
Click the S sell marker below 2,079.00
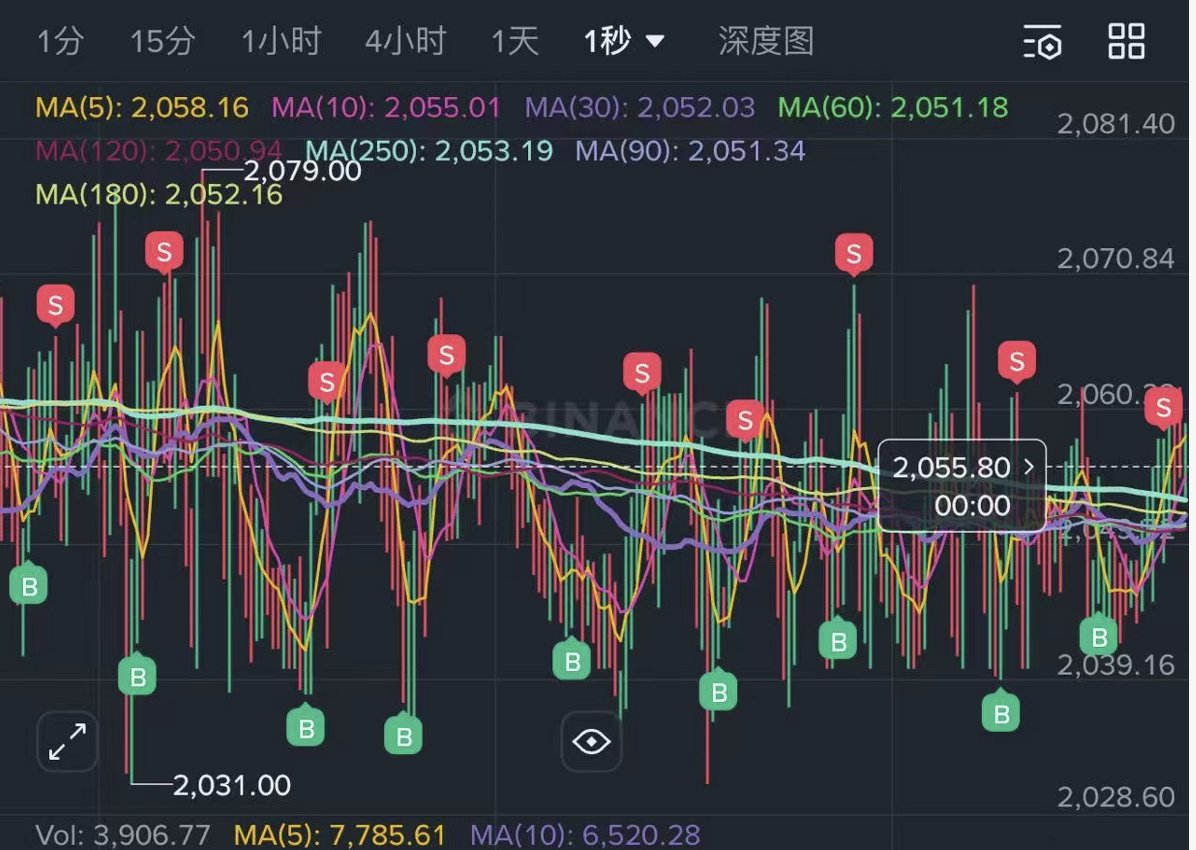(164, 251)
